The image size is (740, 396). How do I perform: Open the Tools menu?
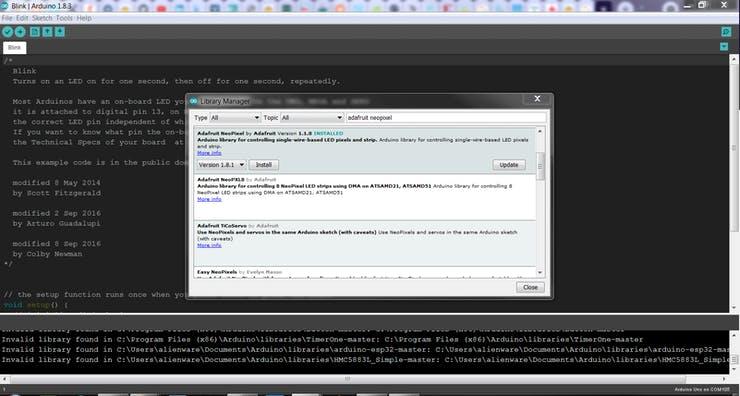(64, 18)
